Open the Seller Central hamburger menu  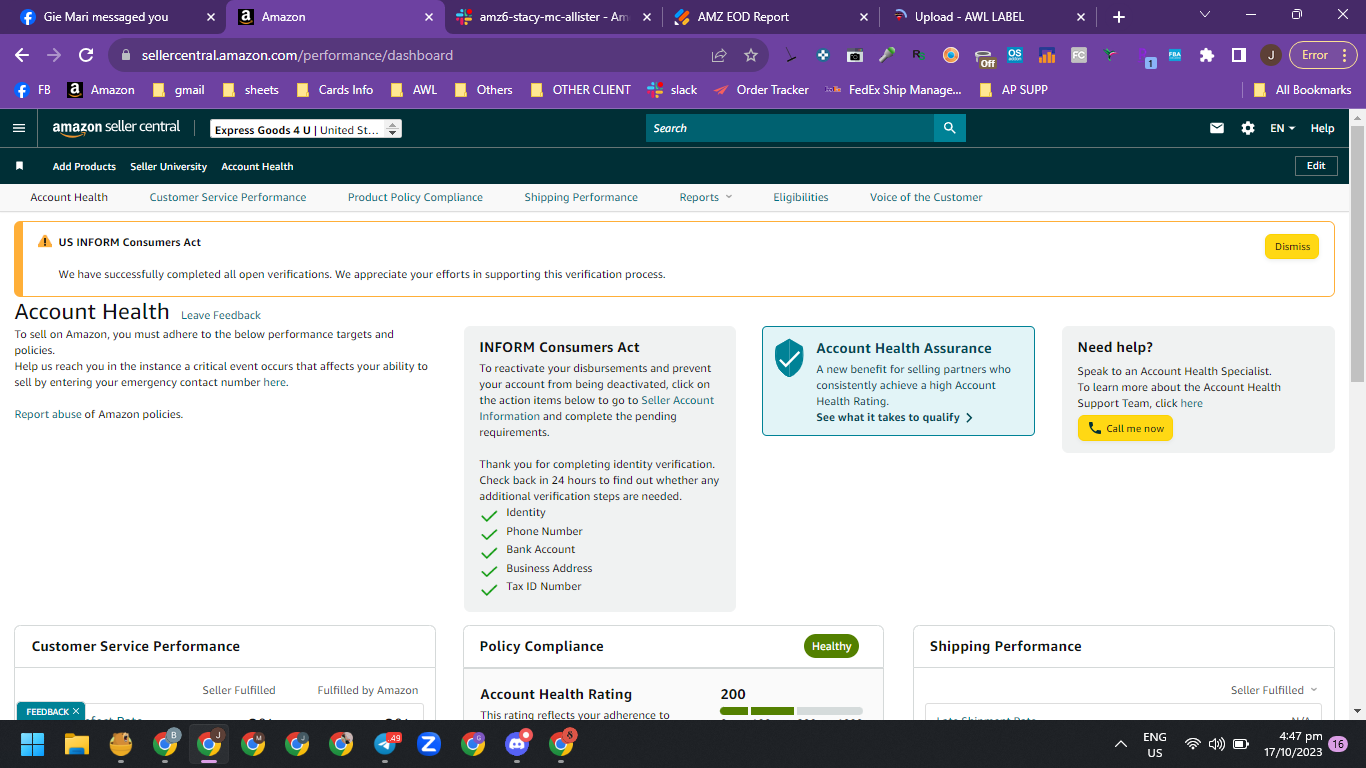[x=18, y=128]
